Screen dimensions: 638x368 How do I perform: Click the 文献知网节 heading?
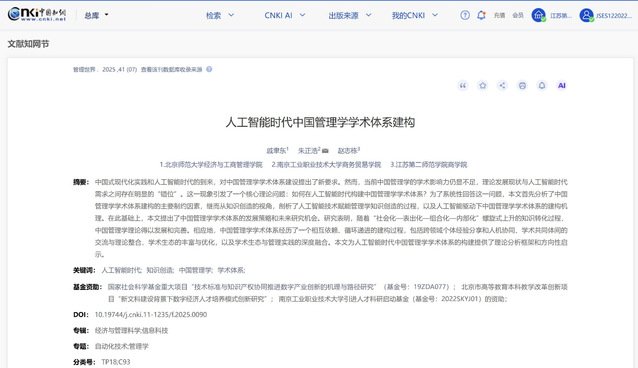28,44
